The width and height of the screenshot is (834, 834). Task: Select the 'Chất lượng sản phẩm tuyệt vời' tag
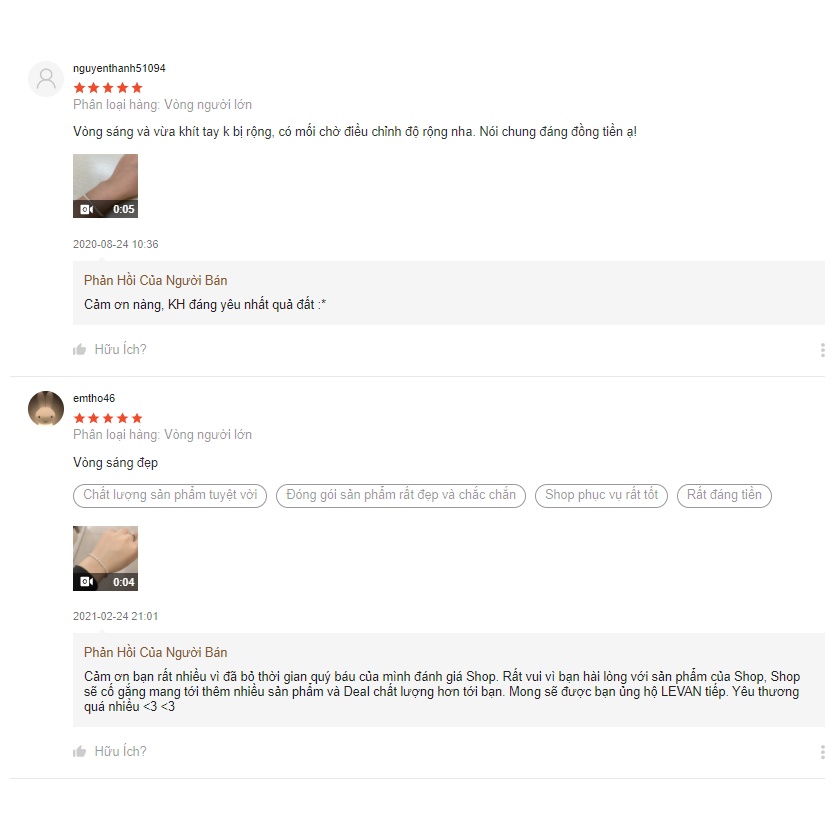point(170,495)
